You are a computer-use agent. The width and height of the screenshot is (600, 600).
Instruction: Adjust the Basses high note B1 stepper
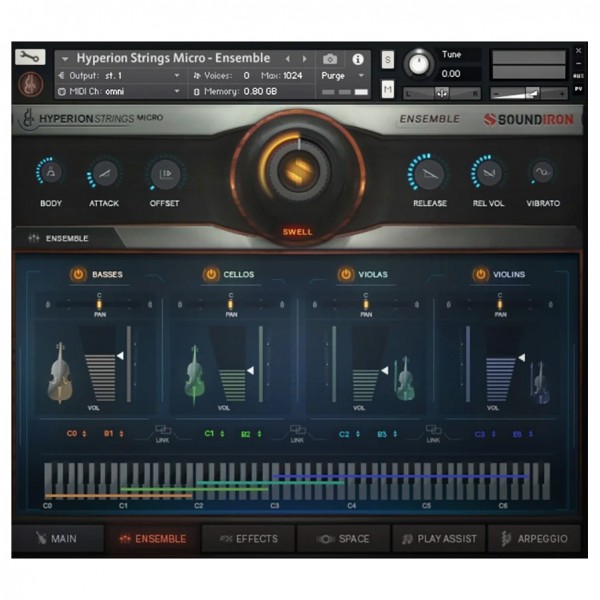121,434
